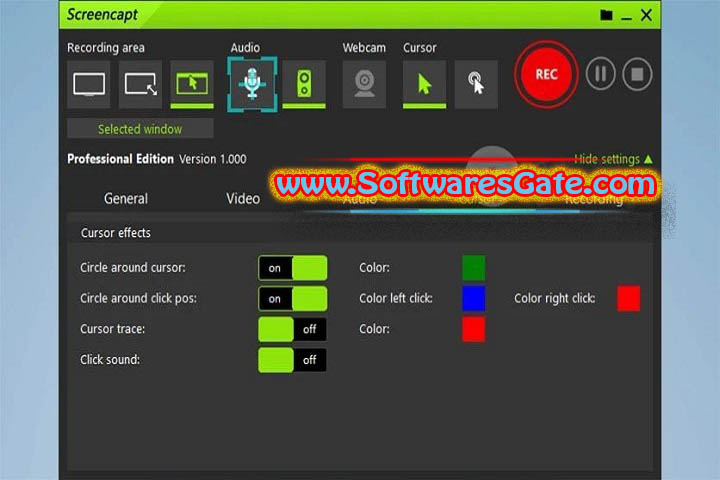Pause the recording

pos(600,74)
